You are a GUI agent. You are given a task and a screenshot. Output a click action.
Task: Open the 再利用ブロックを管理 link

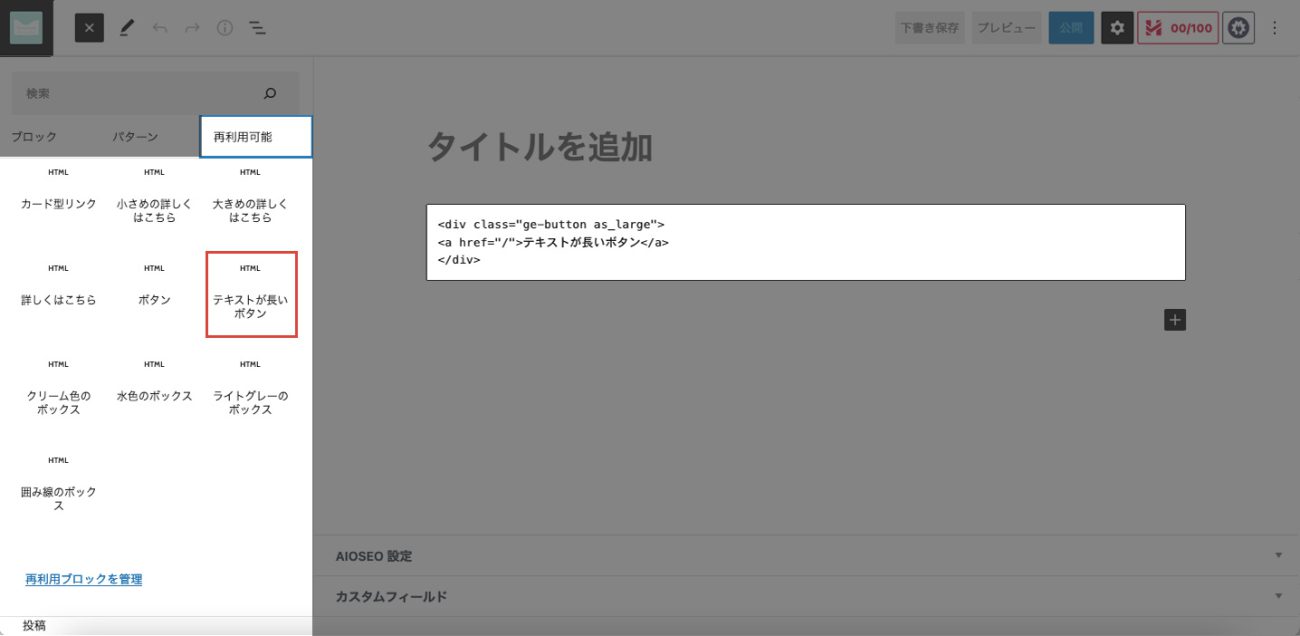pyautogui.click(x=84, y=579)
